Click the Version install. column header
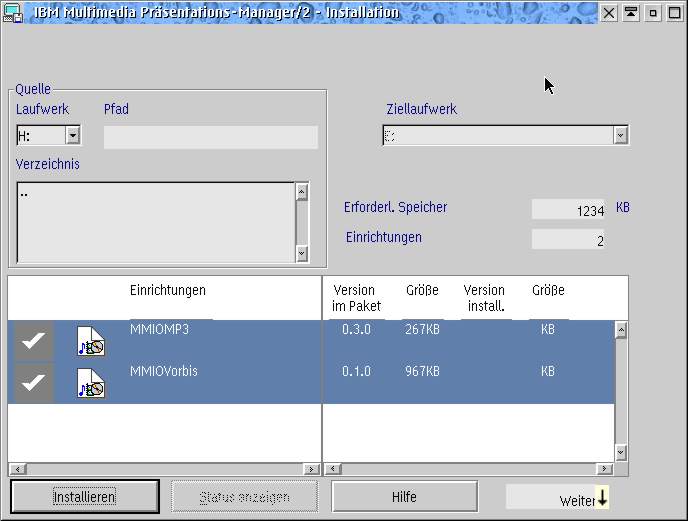Image resolution: width=688 pixels, height=521 pixels. click(484, 298)
